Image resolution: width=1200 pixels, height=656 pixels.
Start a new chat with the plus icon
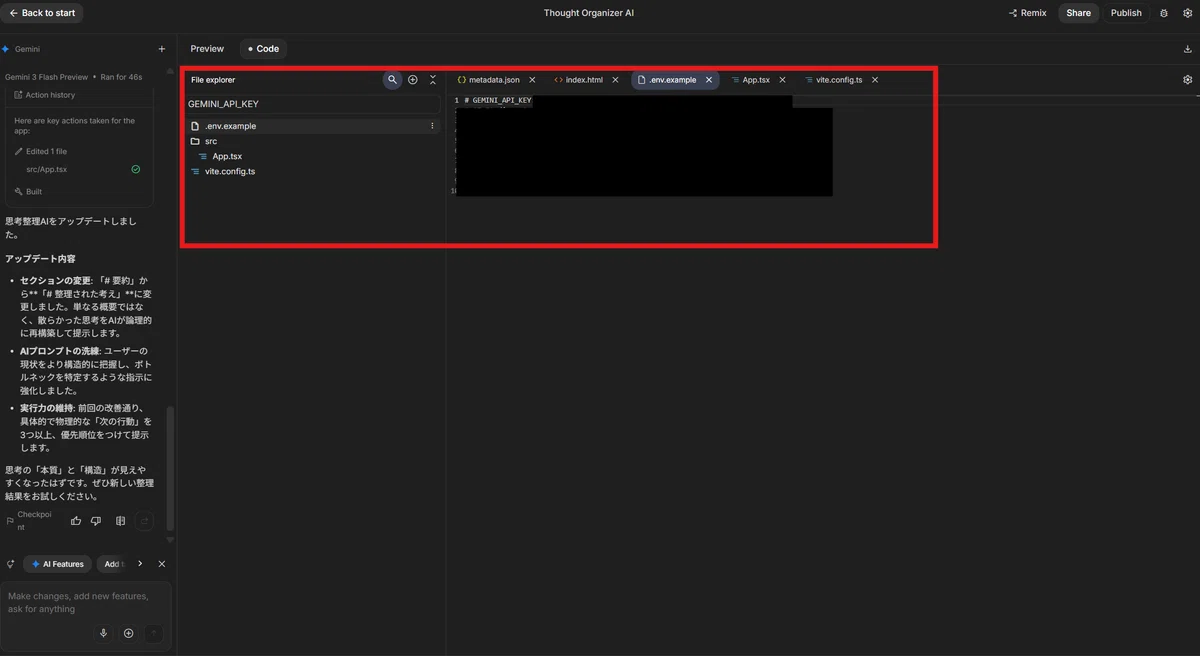[x=162, y=49]
